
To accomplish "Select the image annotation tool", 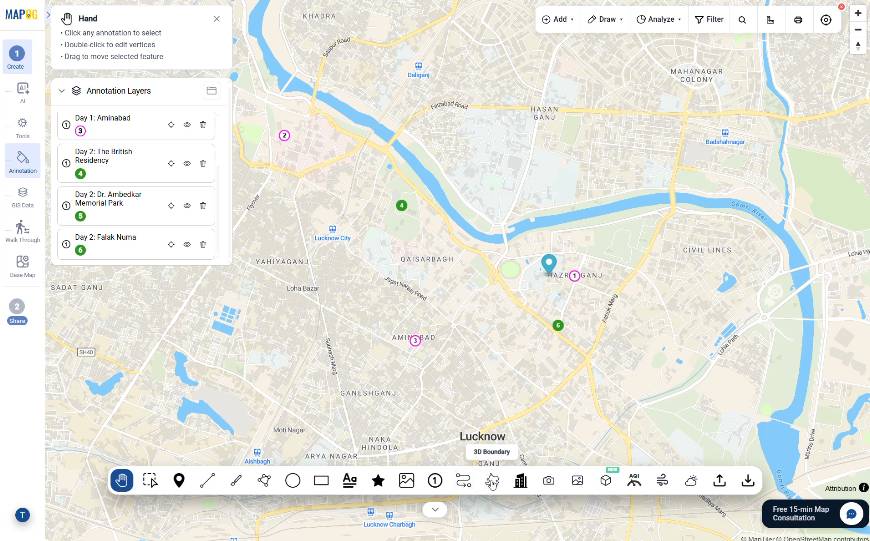I will [407, 481].
